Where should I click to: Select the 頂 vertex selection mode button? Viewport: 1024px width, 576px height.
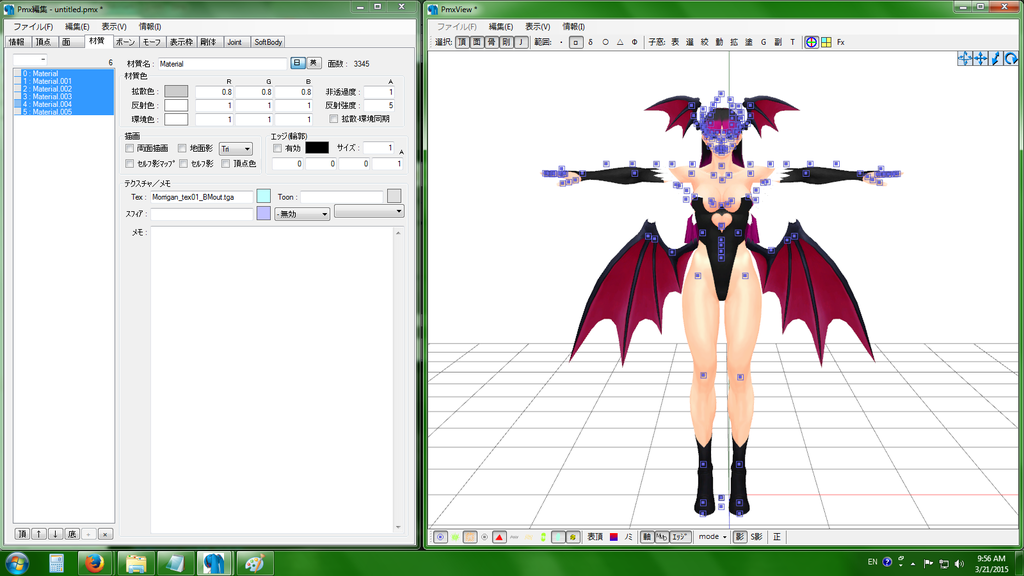coord(462,42)
